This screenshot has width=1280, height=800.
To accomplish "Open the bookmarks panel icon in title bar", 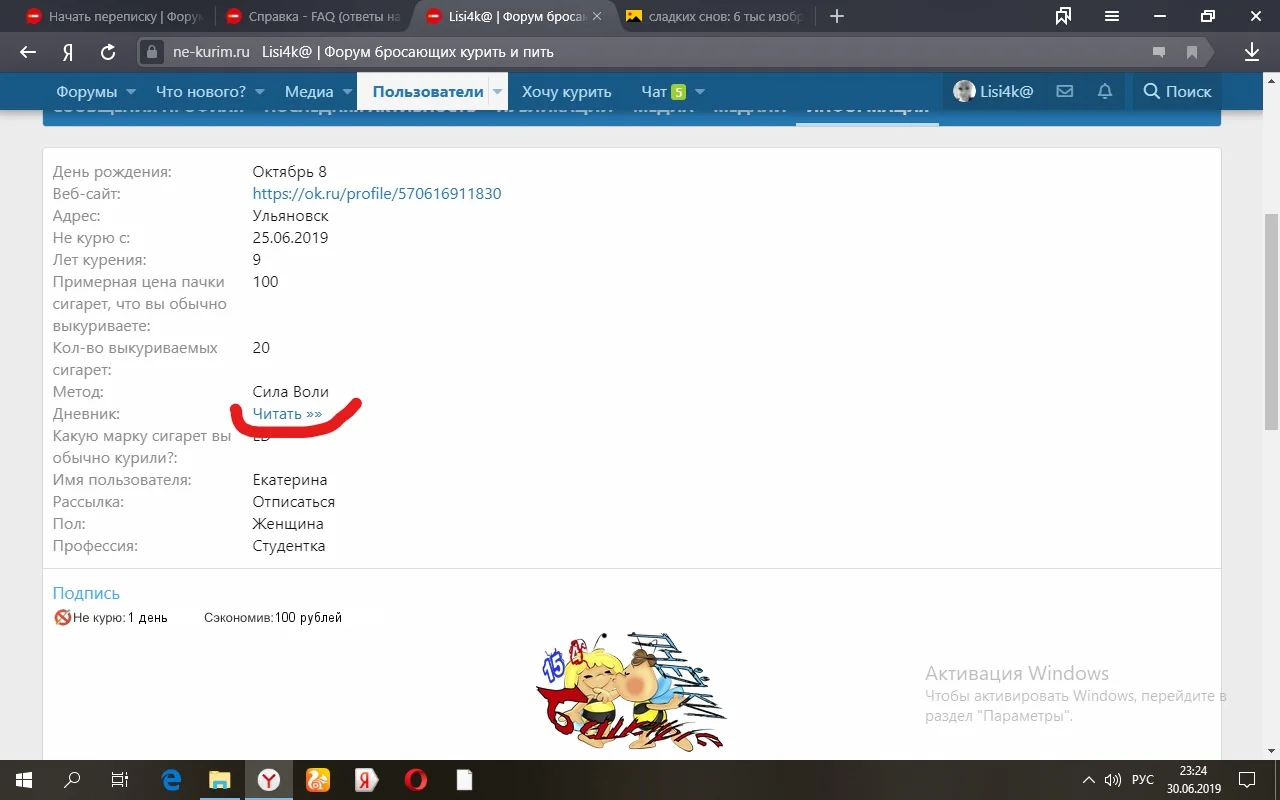I will click(1063, 16).
